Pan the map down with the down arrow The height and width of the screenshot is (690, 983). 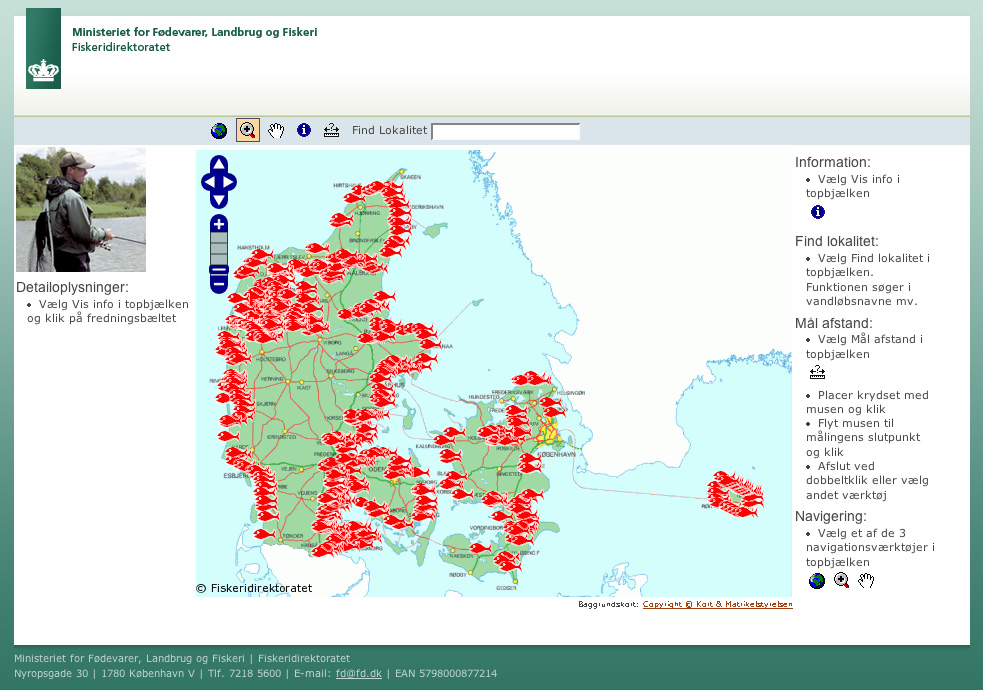[x=219, y=201]
